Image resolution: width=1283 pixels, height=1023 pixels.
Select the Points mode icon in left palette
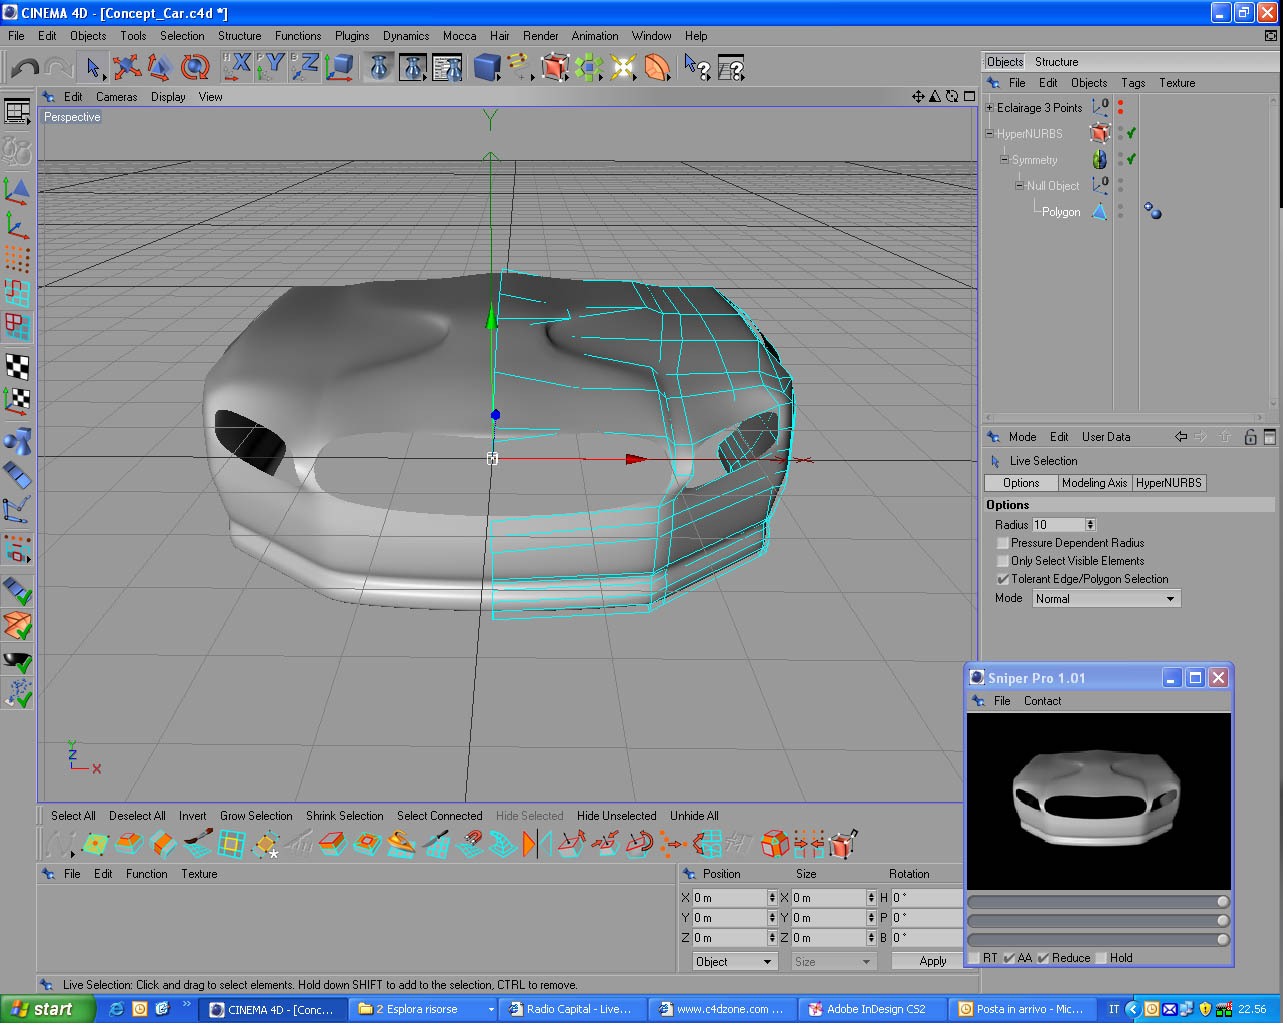click(x=17, y=258)
